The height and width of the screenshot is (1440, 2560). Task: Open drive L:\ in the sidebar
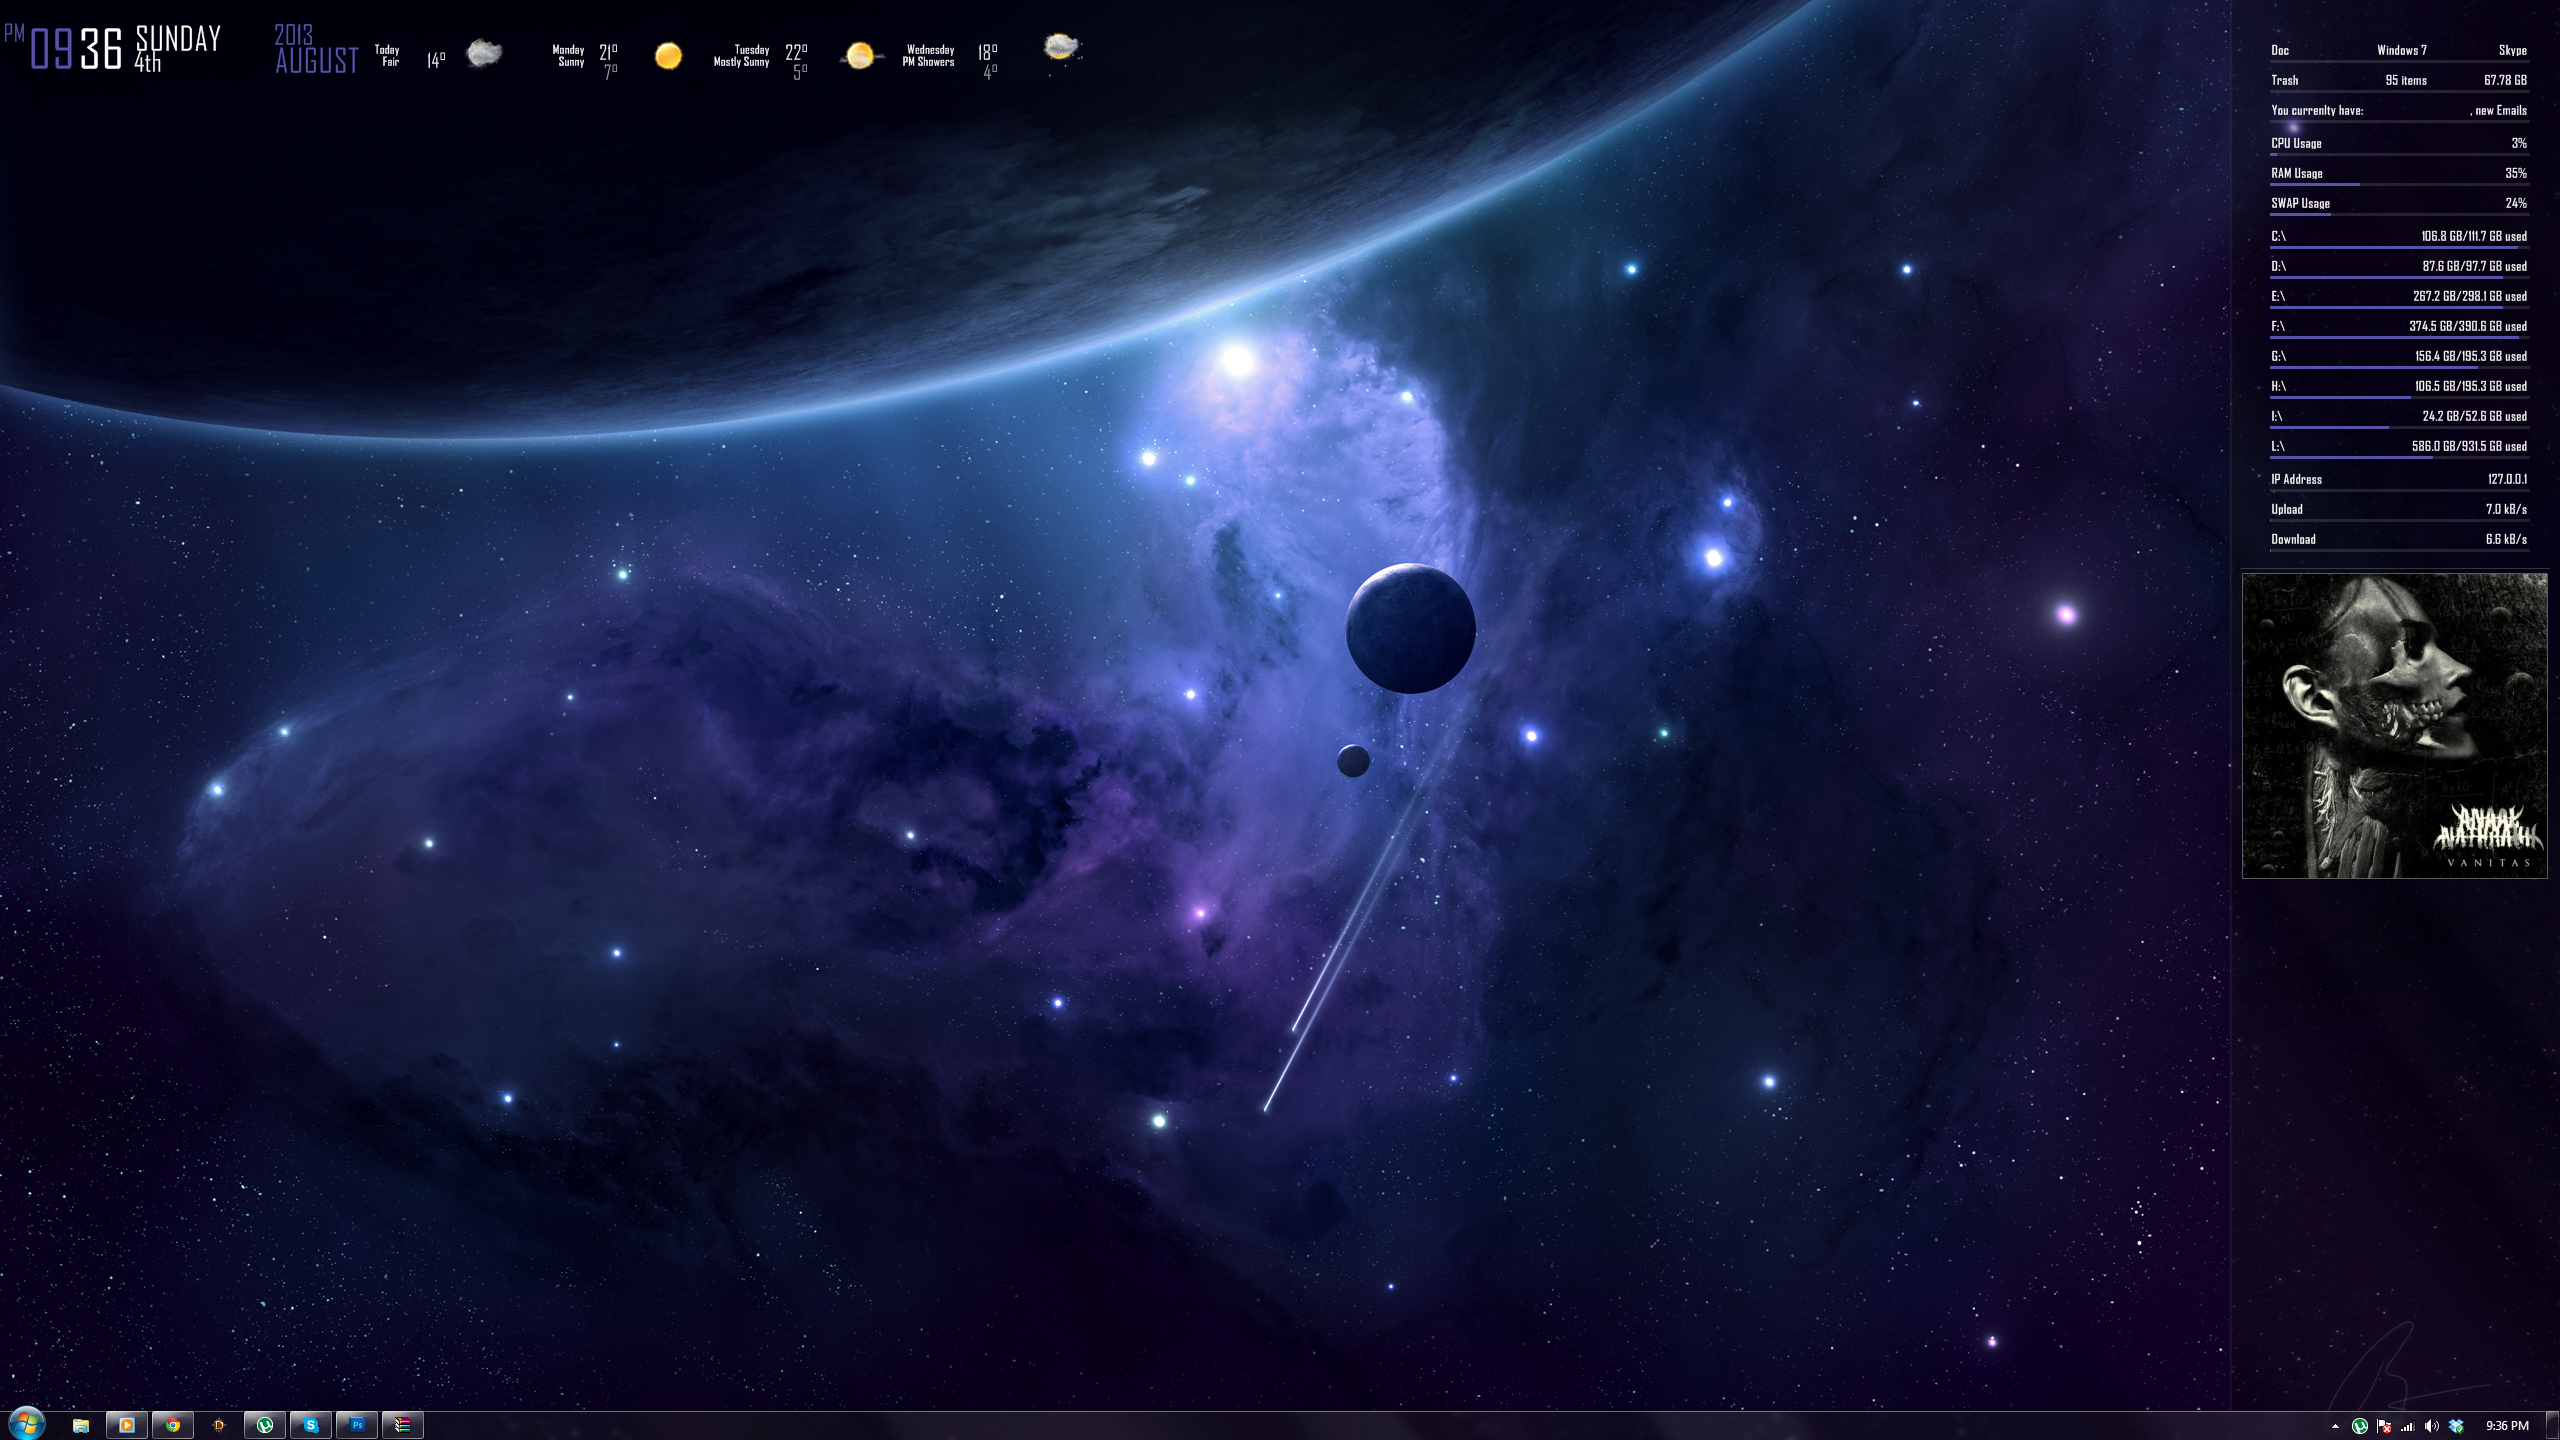(x=2277, y=446)
